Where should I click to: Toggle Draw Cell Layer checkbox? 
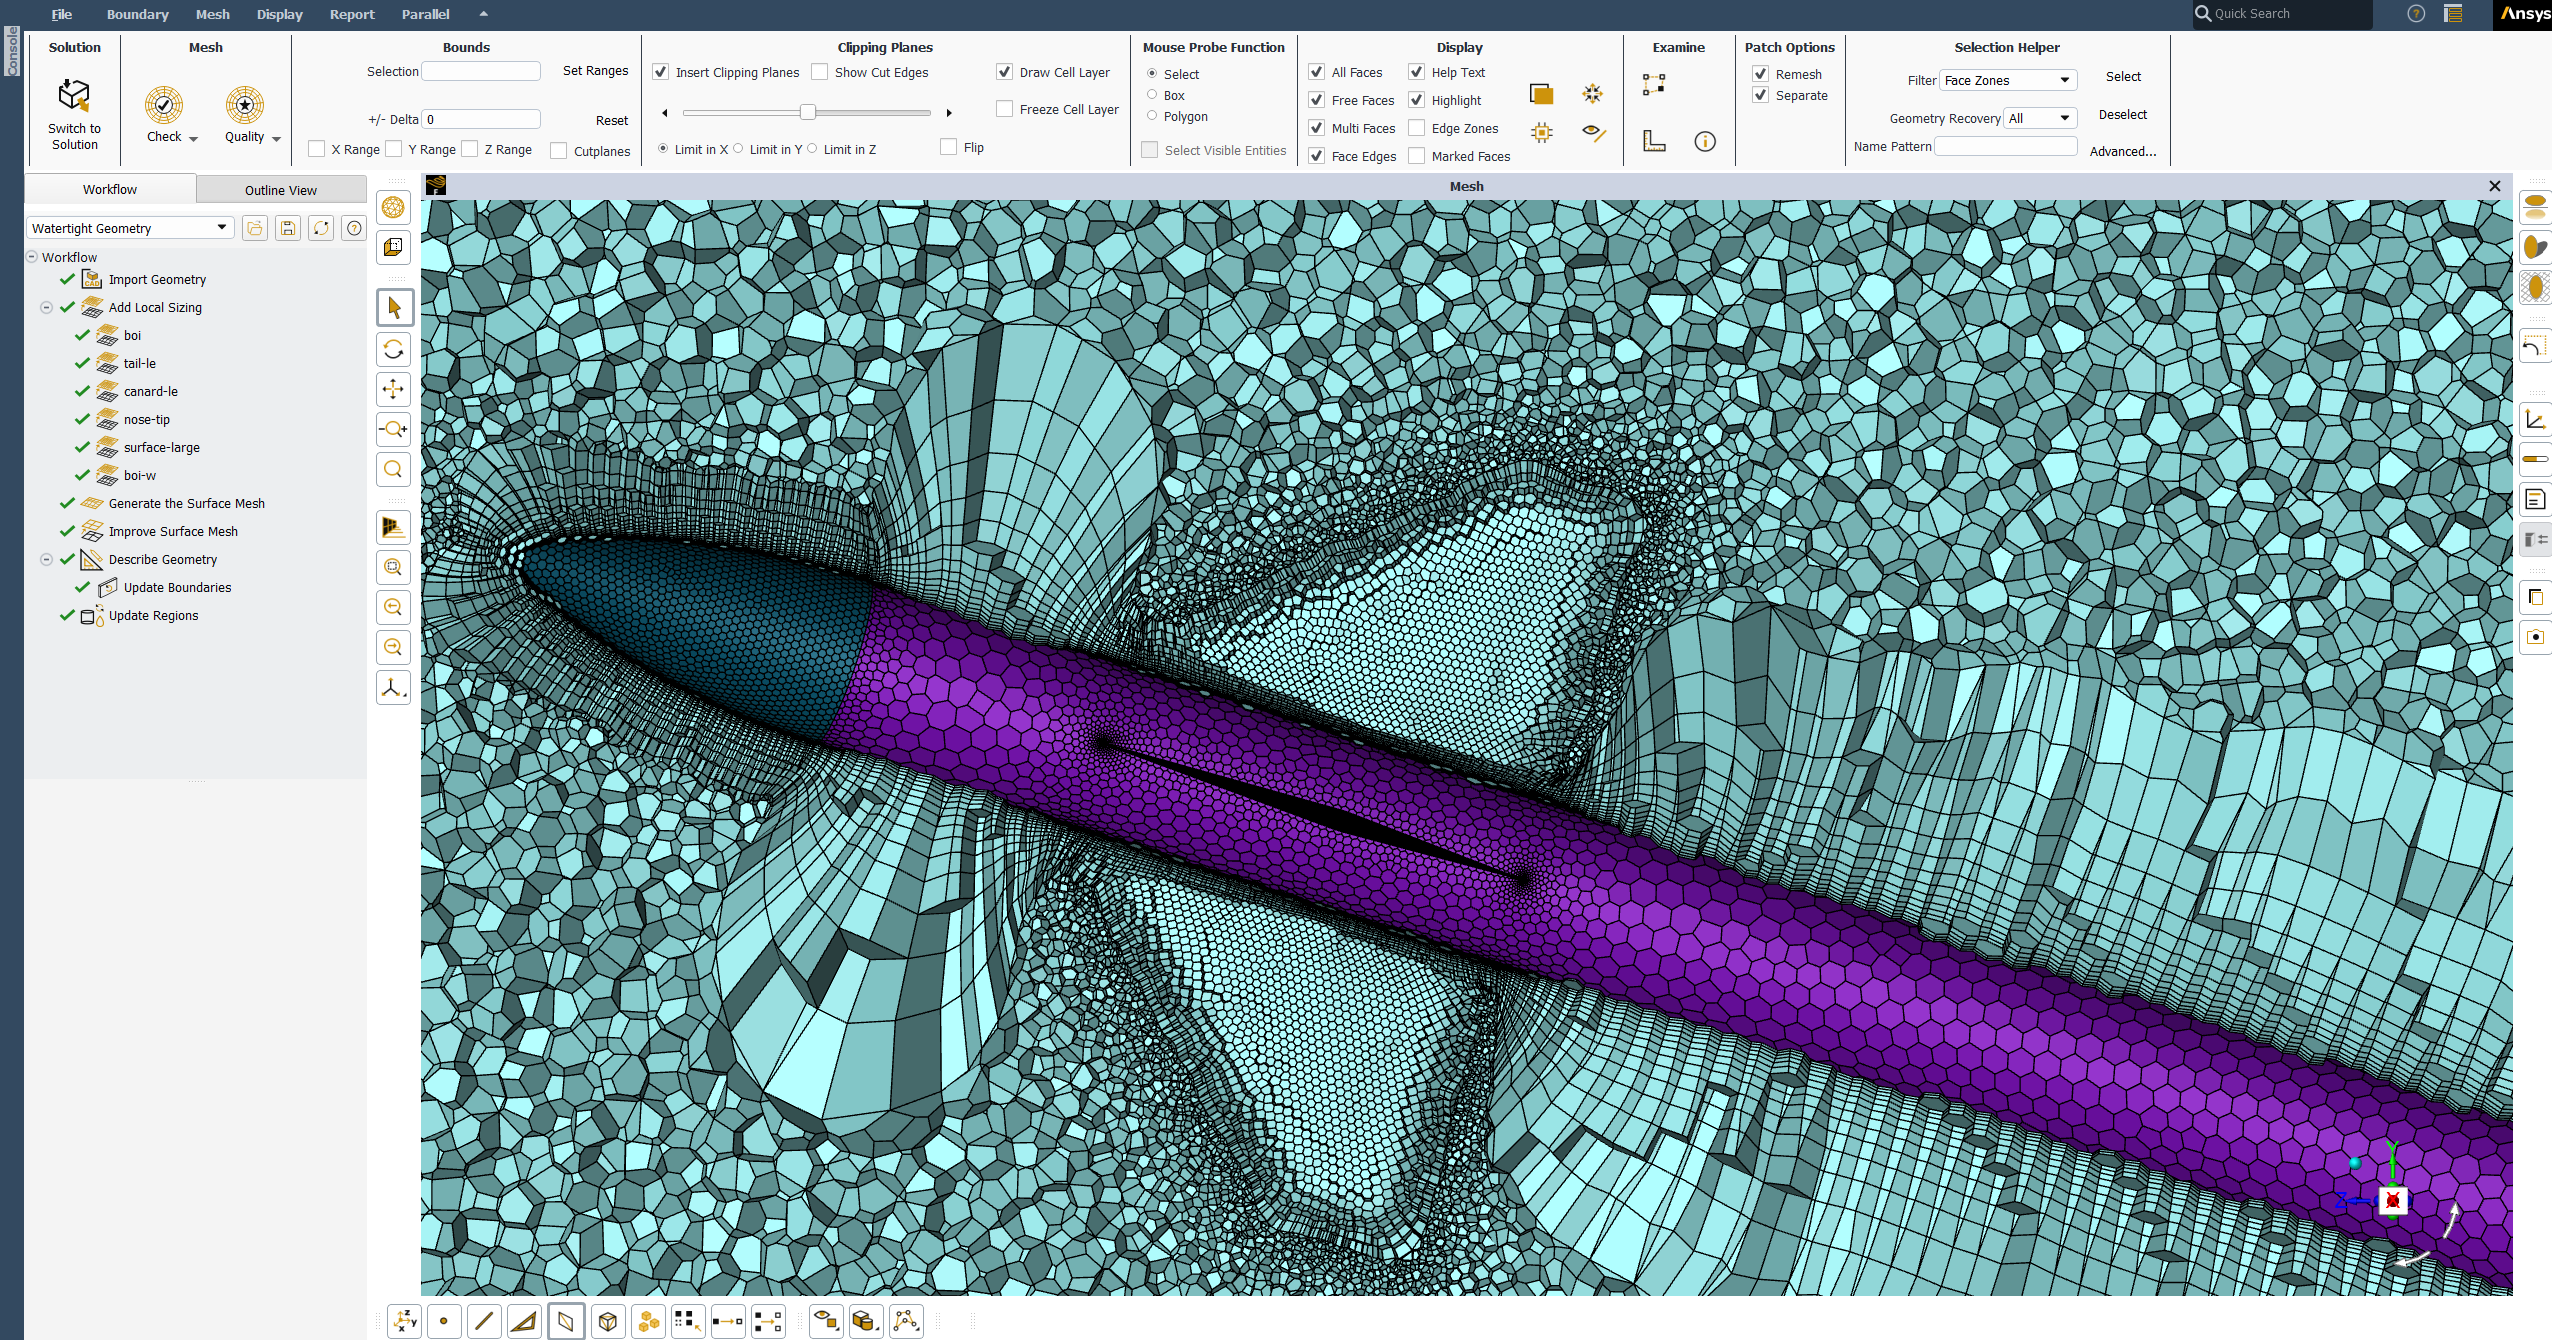pyautogui.click(x=1005, y=72)
